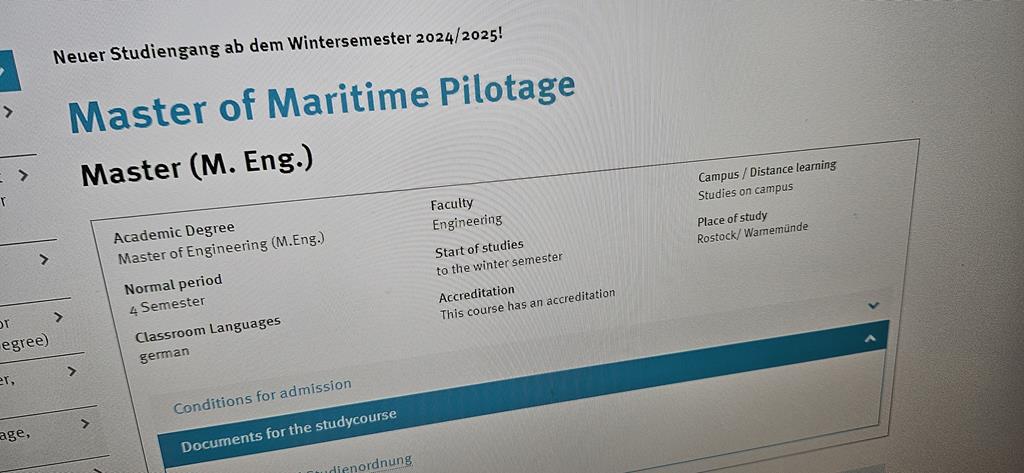Expand the Conditions for admission chevron
1024x473 pixels.
coord(873,304)
